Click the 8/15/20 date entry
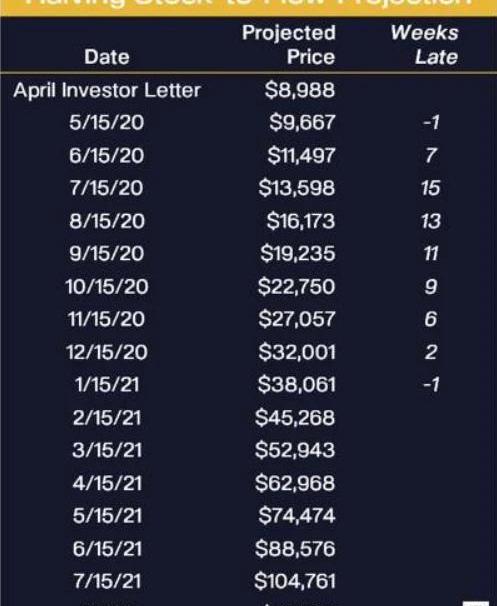497x606 pixels. [107, 221]
